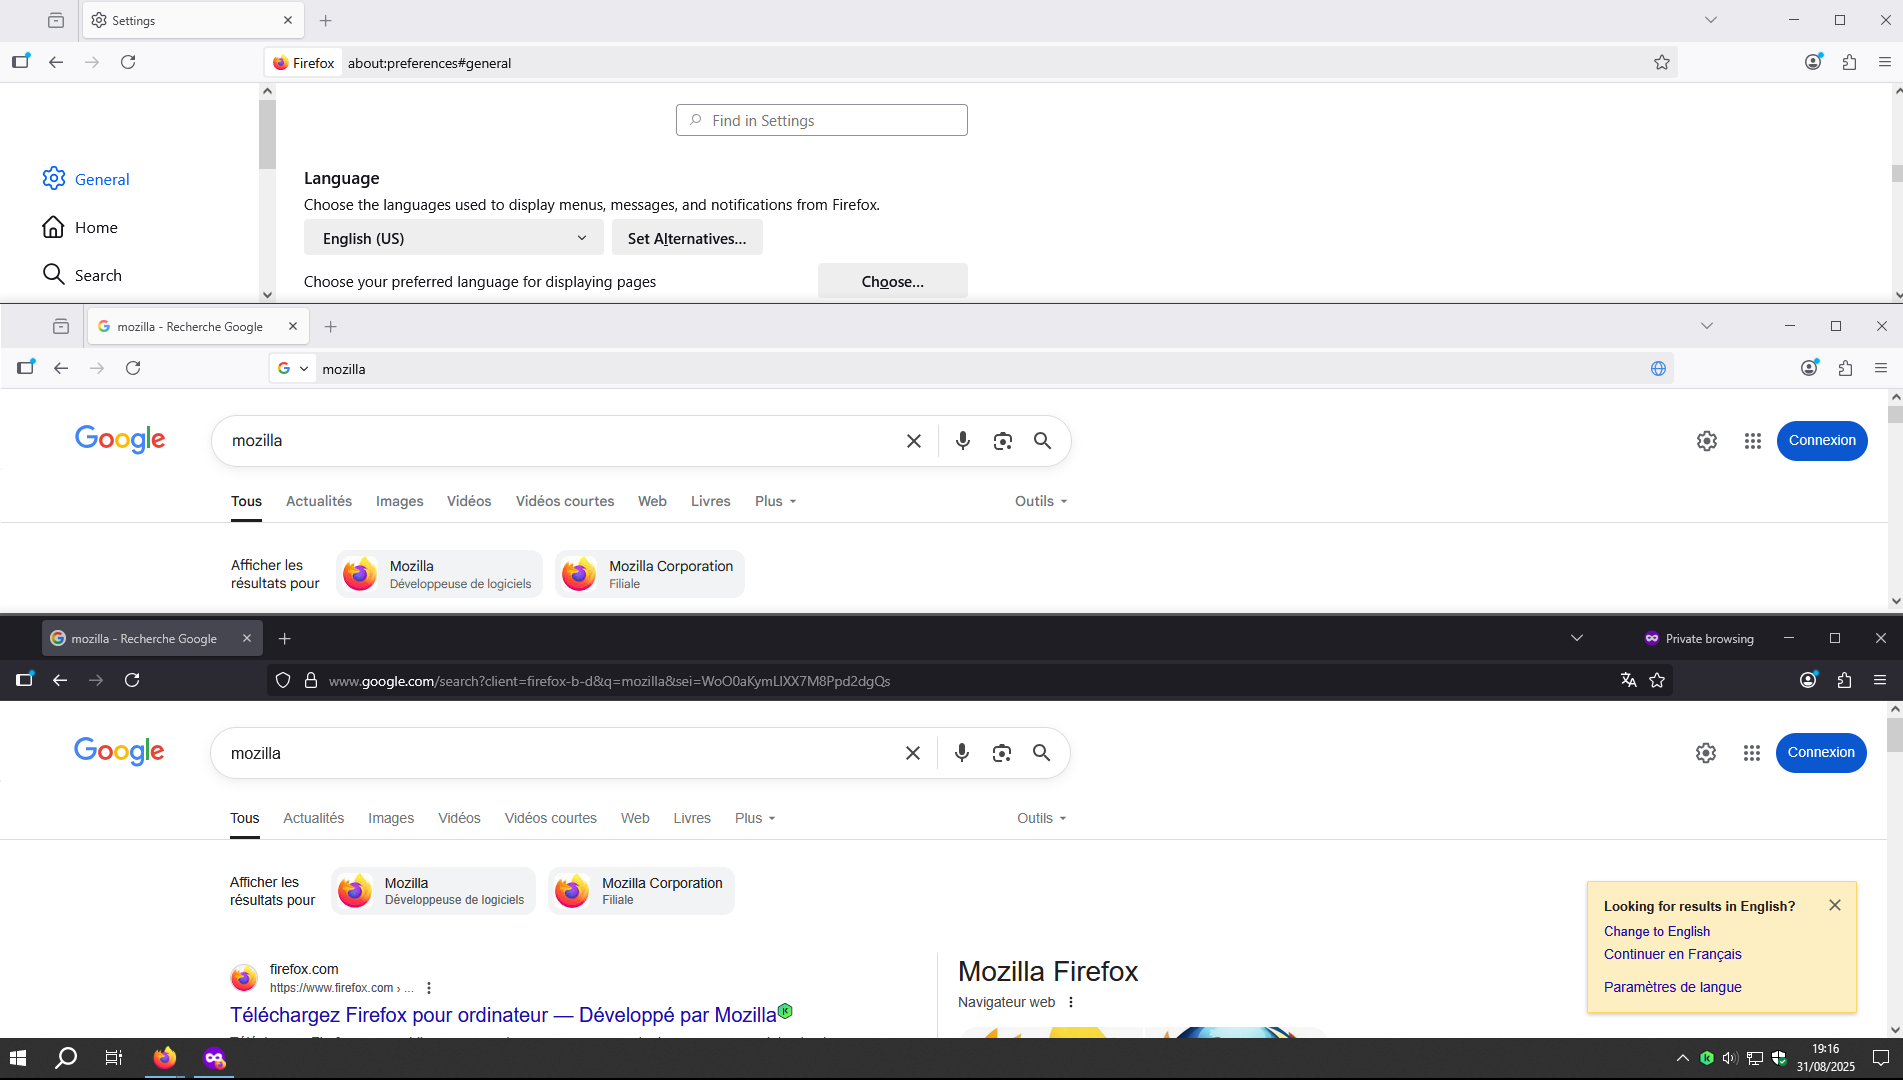The height and width of the screenshot is (1080, 1903).
Task: Click Choose for preferred page language
Action: click(893, 282)
